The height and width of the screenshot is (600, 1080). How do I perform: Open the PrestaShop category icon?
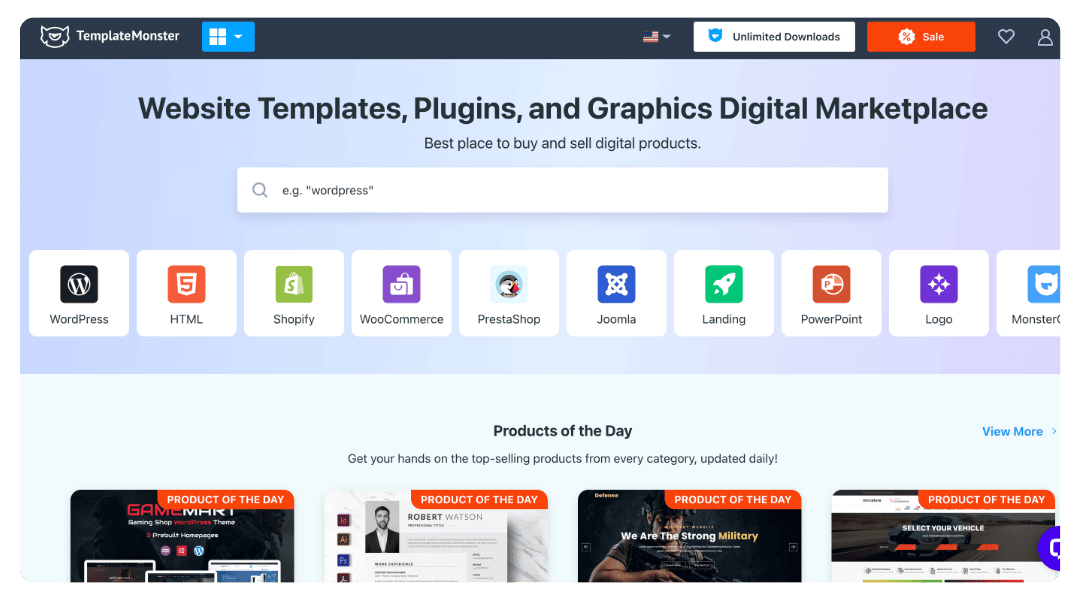click(x=509, y=284)
